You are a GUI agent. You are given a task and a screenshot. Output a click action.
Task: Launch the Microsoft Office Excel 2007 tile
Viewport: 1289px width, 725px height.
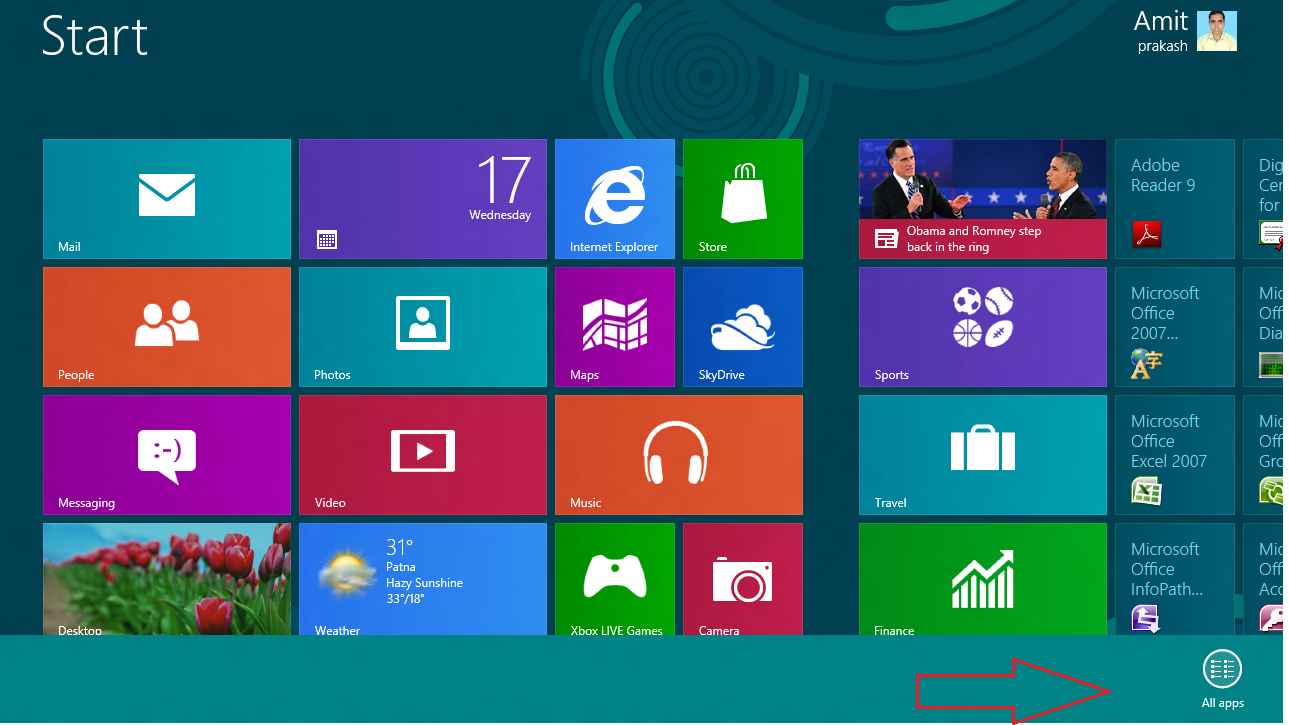(1175, 455)
